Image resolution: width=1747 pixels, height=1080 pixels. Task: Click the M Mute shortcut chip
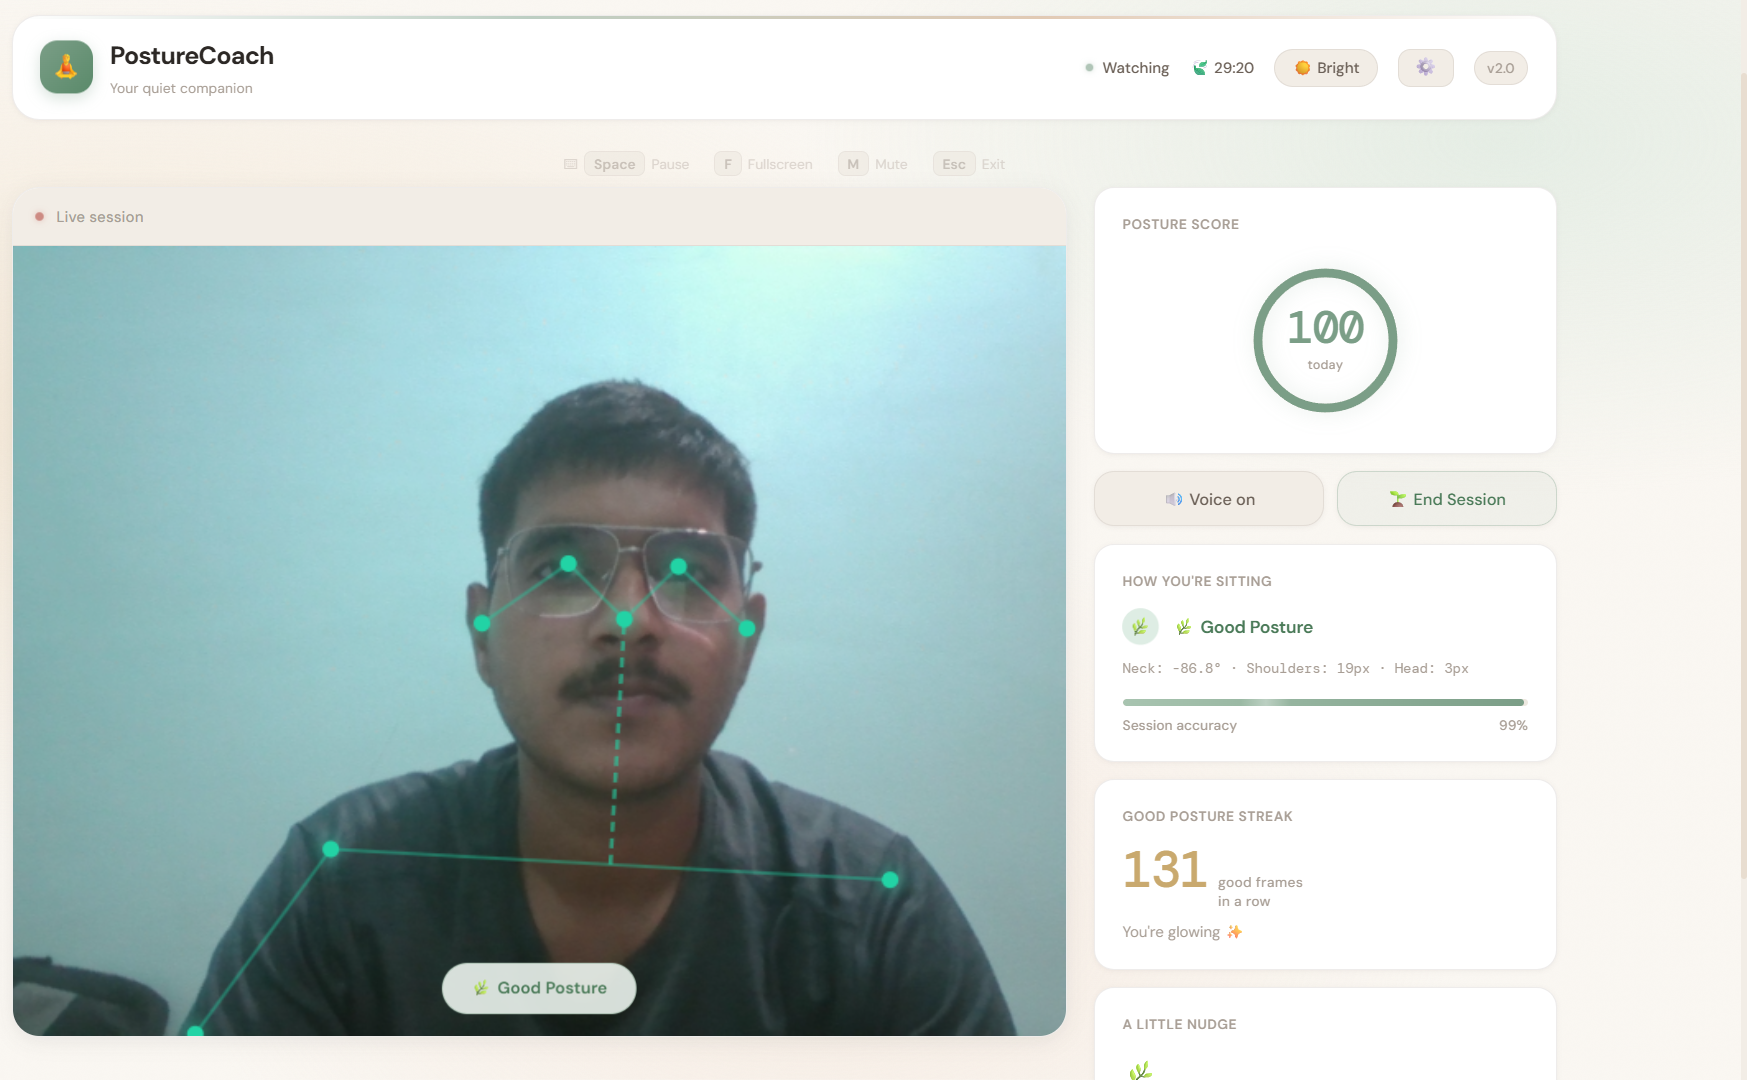point(852,163)
